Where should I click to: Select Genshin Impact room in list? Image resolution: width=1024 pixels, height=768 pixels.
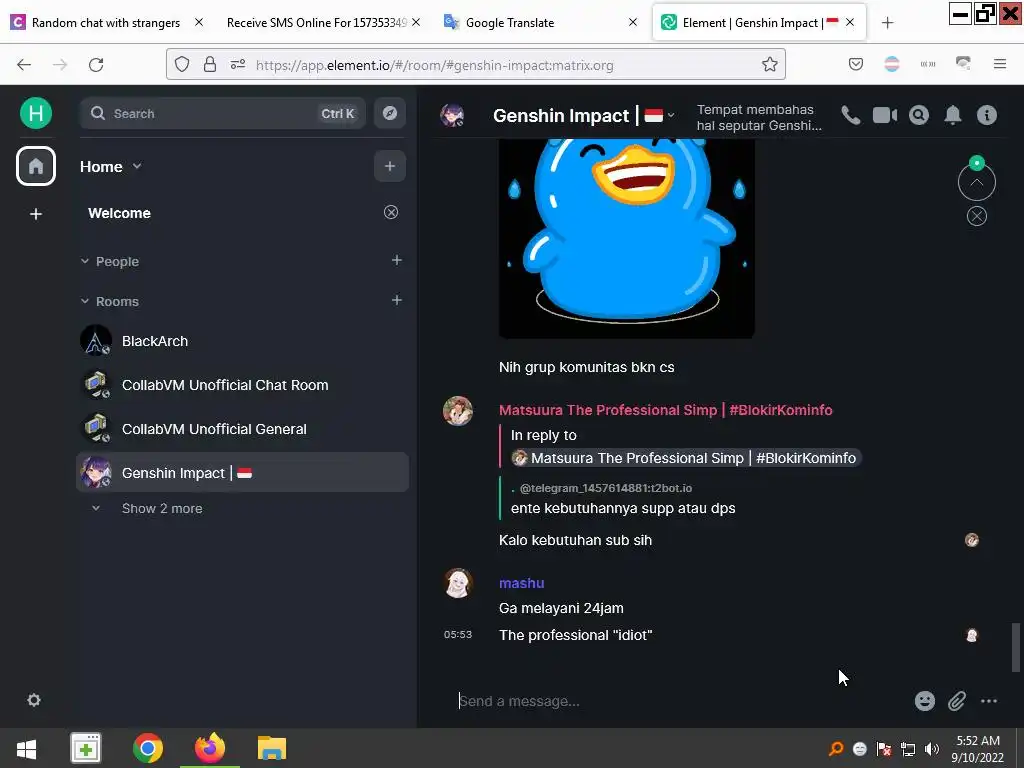point(242,472)
